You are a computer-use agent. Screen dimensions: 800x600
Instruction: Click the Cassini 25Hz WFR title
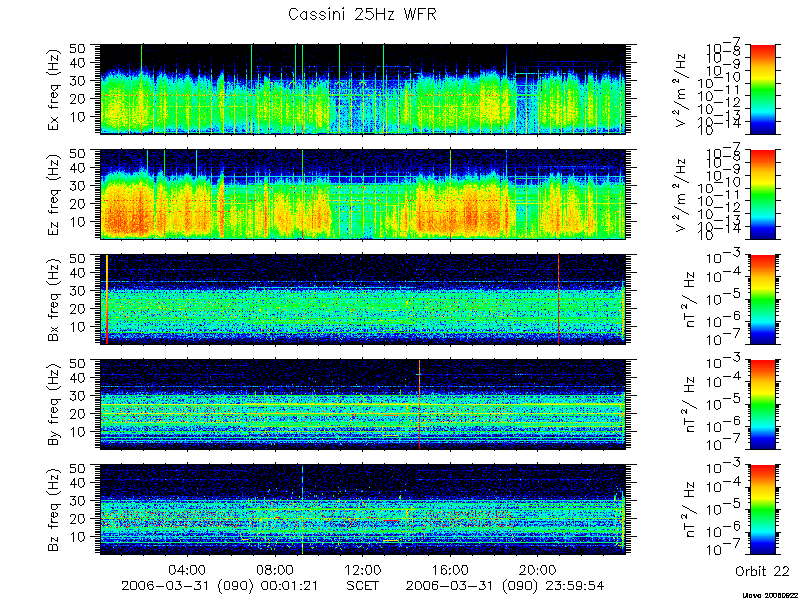click(x=362, y=14)
